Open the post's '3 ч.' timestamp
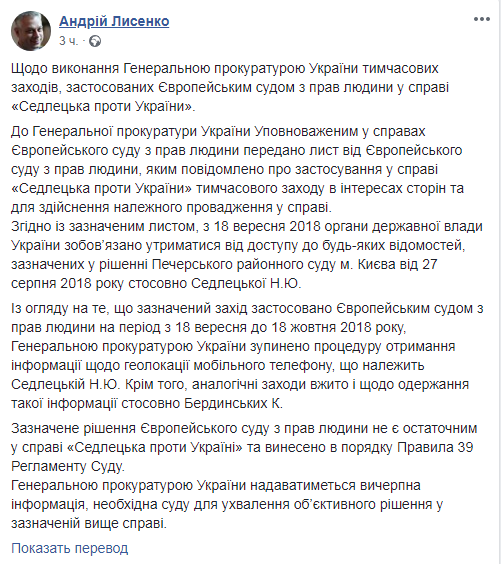Image resolution: width=501 pixels, height=564 pixels. click(x=68, y=41)
